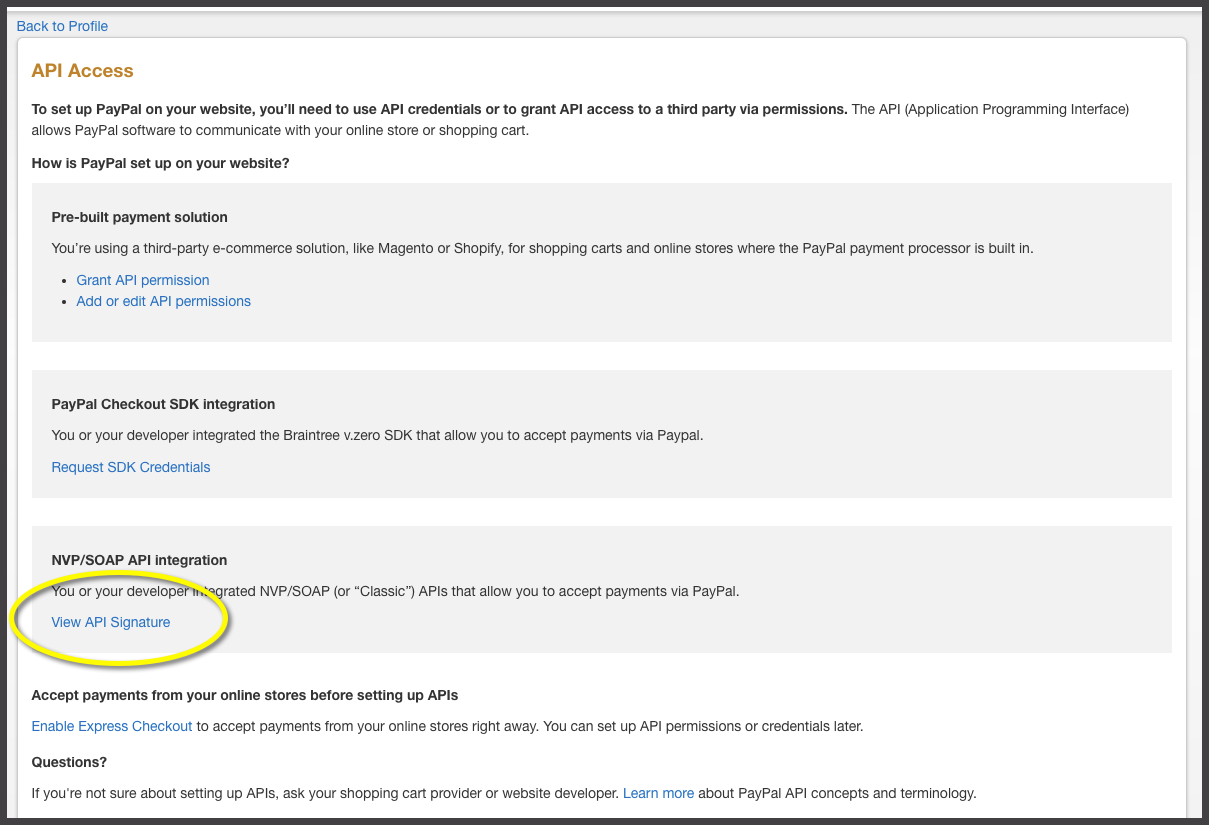Open Add or edit API permissions

(163, 301)
